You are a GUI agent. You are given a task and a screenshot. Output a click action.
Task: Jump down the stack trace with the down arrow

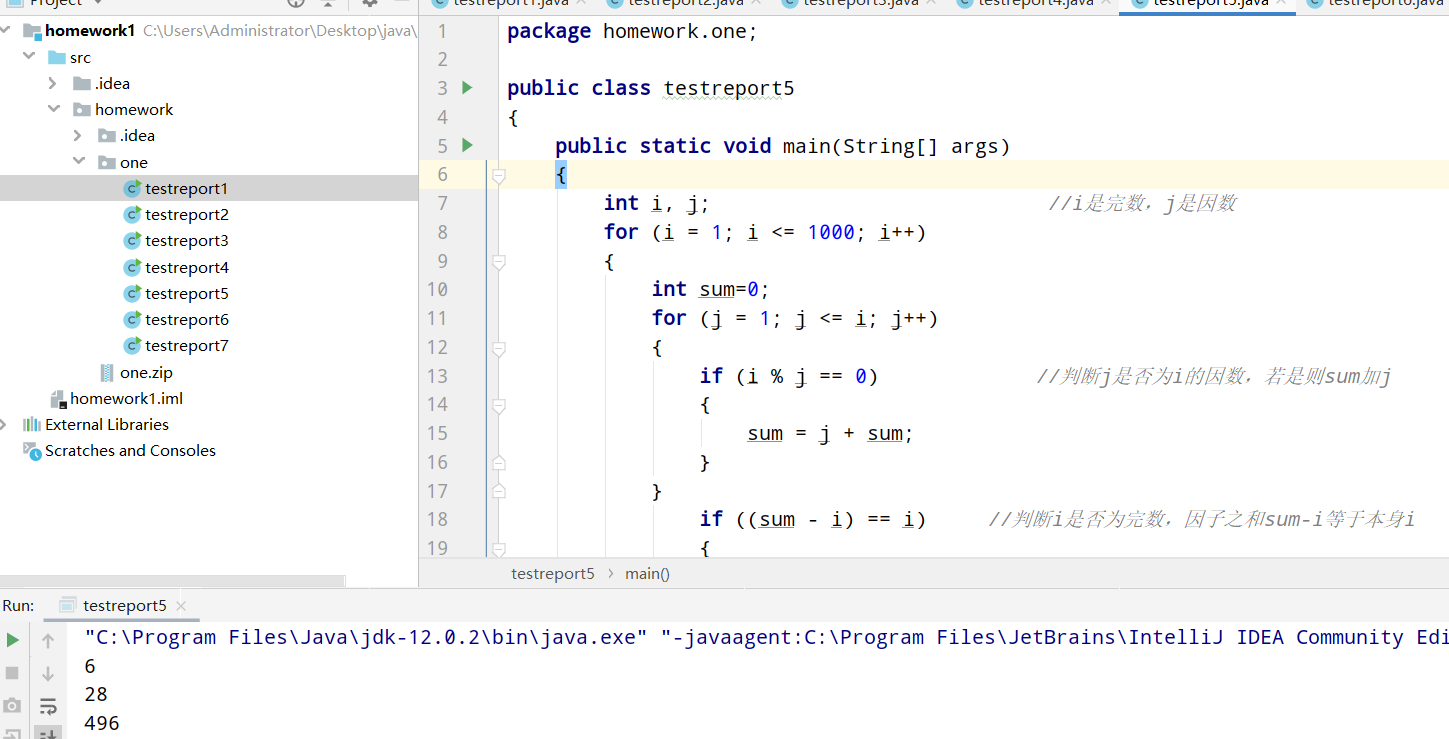click(x=48, y=673)
